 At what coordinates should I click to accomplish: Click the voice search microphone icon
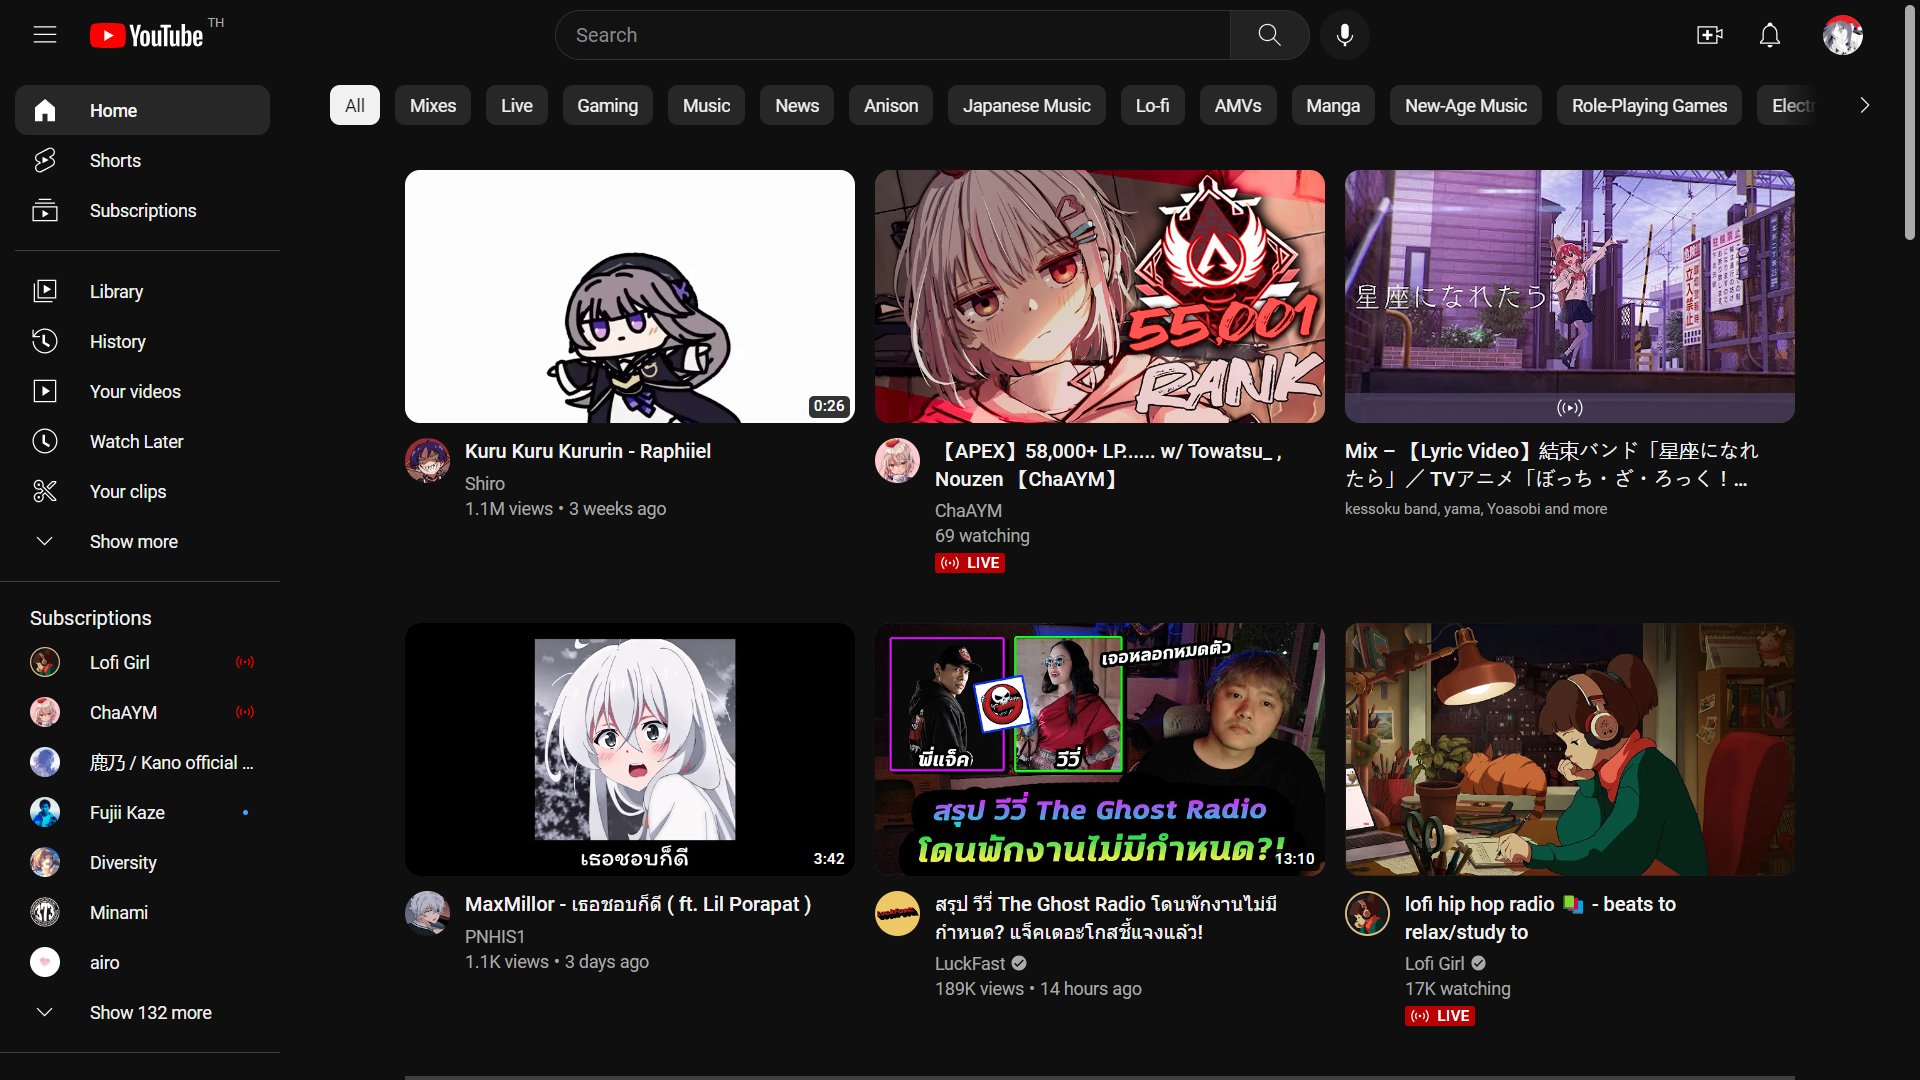1344,35
